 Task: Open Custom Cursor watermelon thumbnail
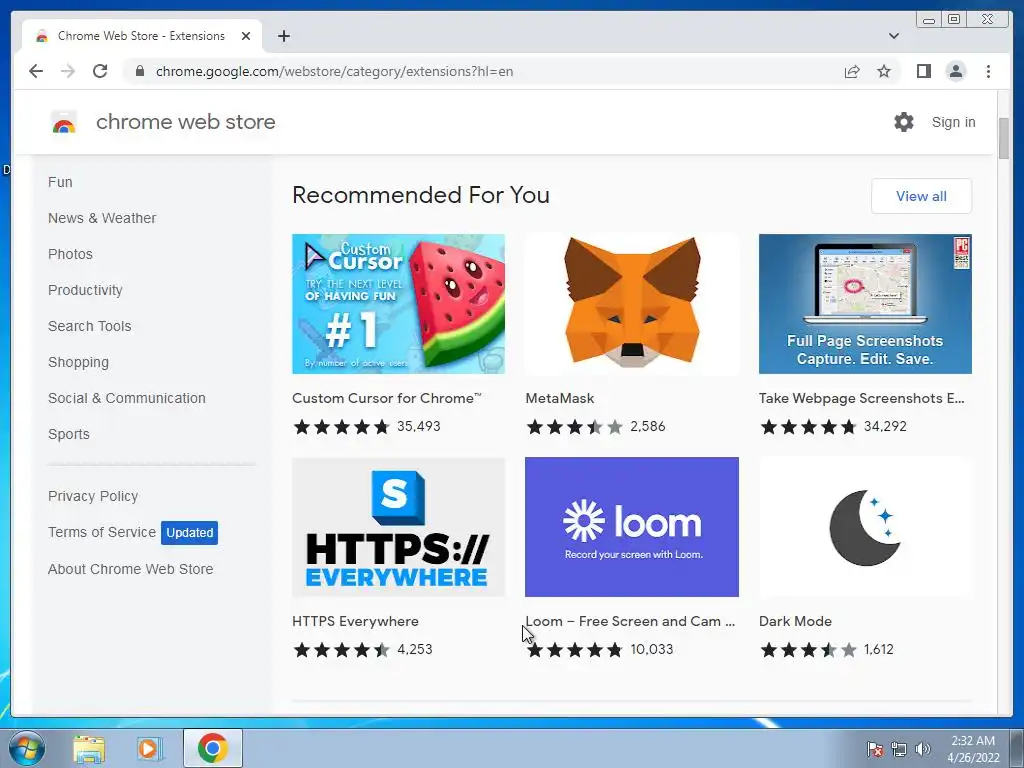click(398, 304)
